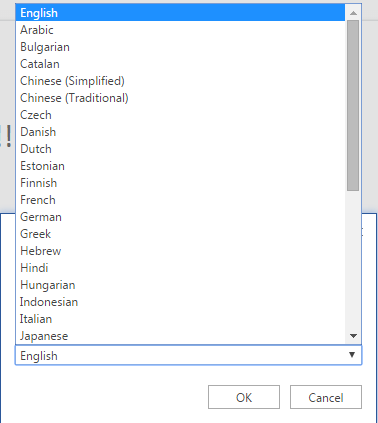378x423 pixels.
Task: Select Chinese (Traditional) option
Action: [180, 98]
